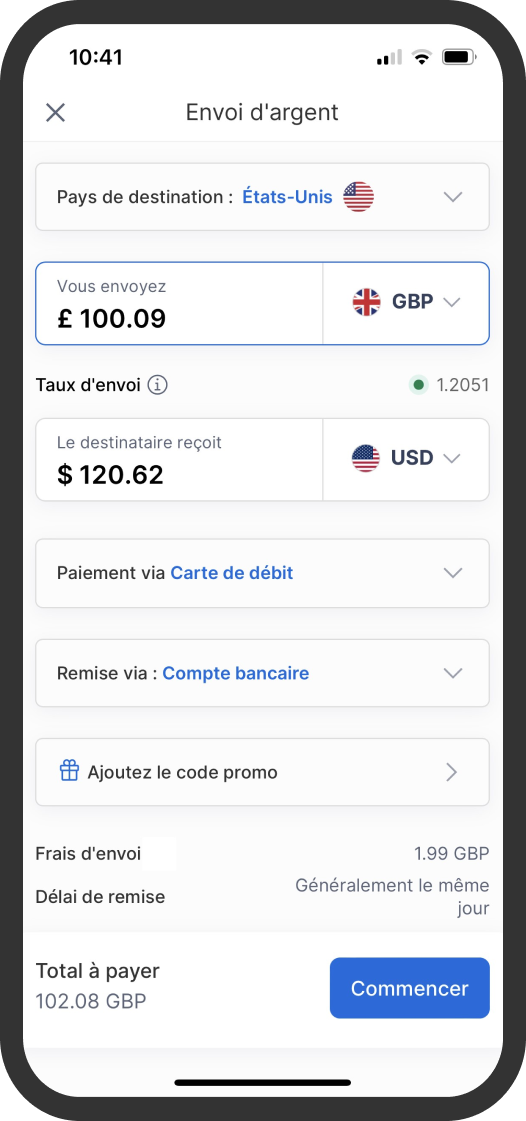Viewport: 526px width, 1121px height.
Task: Expand Remise via Compte bancaire options
Action: pos(262,673)
